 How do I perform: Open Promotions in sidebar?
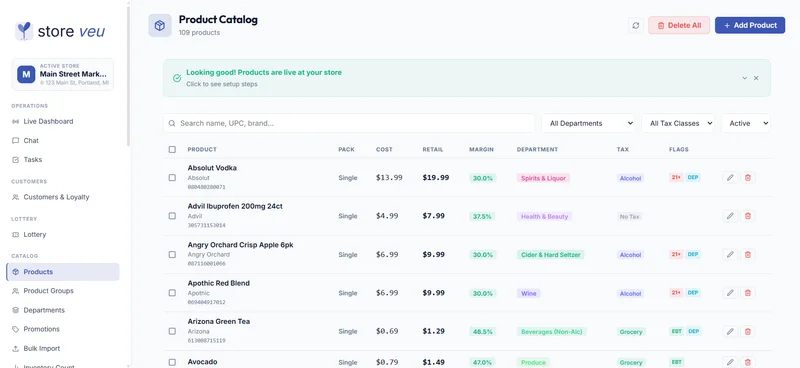41,329
